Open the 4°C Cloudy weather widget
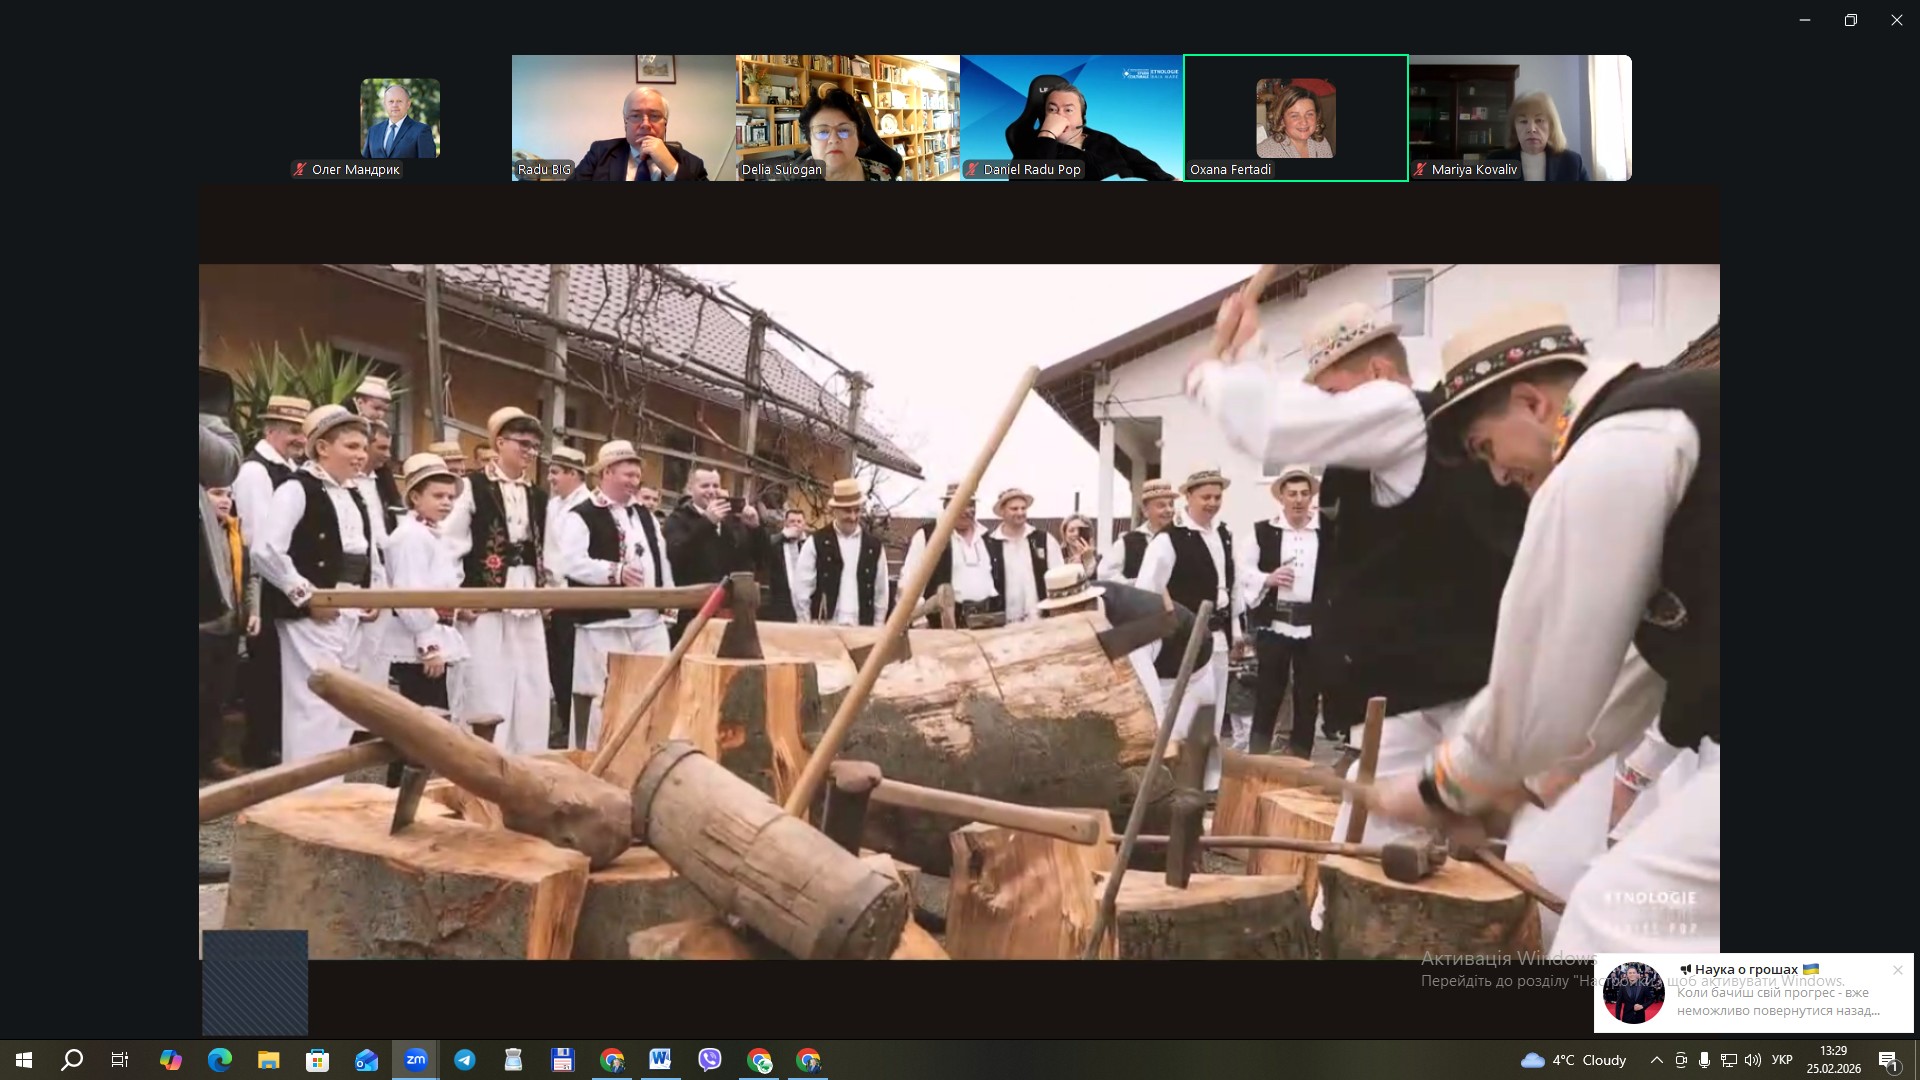The height and width of the screenshot is (1080, 1920). pyautogui.click(x=1573, y=1060)
